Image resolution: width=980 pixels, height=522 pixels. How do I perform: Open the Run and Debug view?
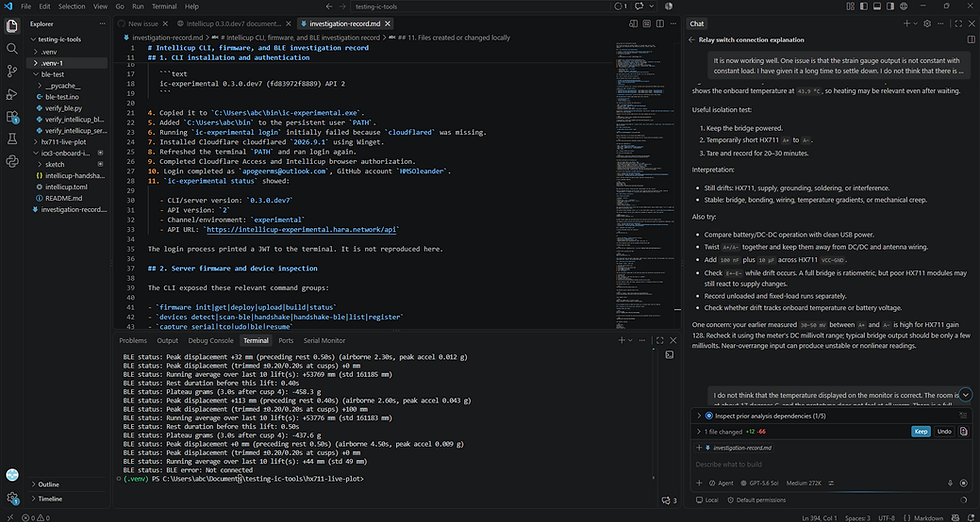12,94
